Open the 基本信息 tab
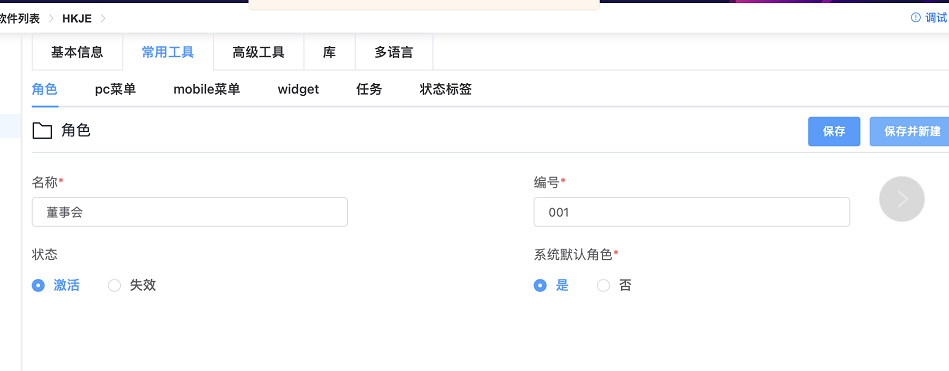The height and width of the screenshot is (371, 949). coord(77,52)
